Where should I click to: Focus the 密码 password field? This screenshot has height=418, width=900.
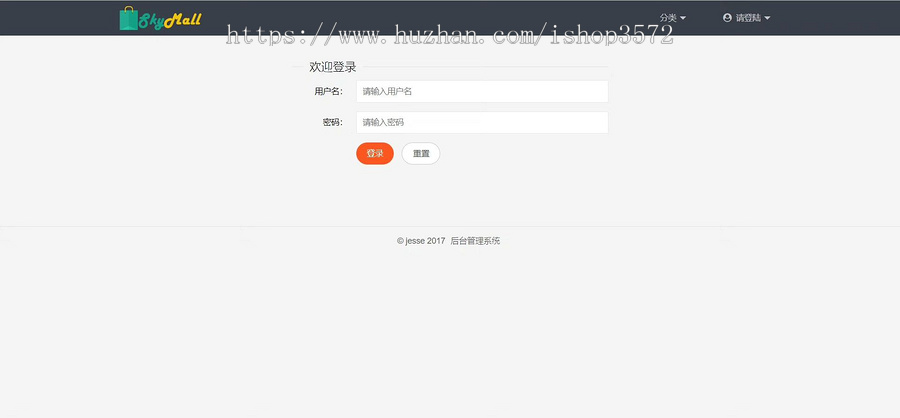pos(482,122)
